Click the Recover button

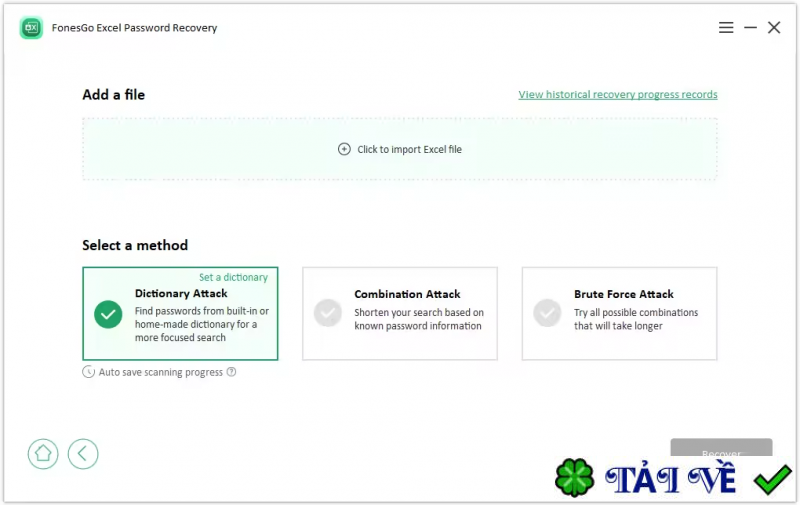point(721,448)
